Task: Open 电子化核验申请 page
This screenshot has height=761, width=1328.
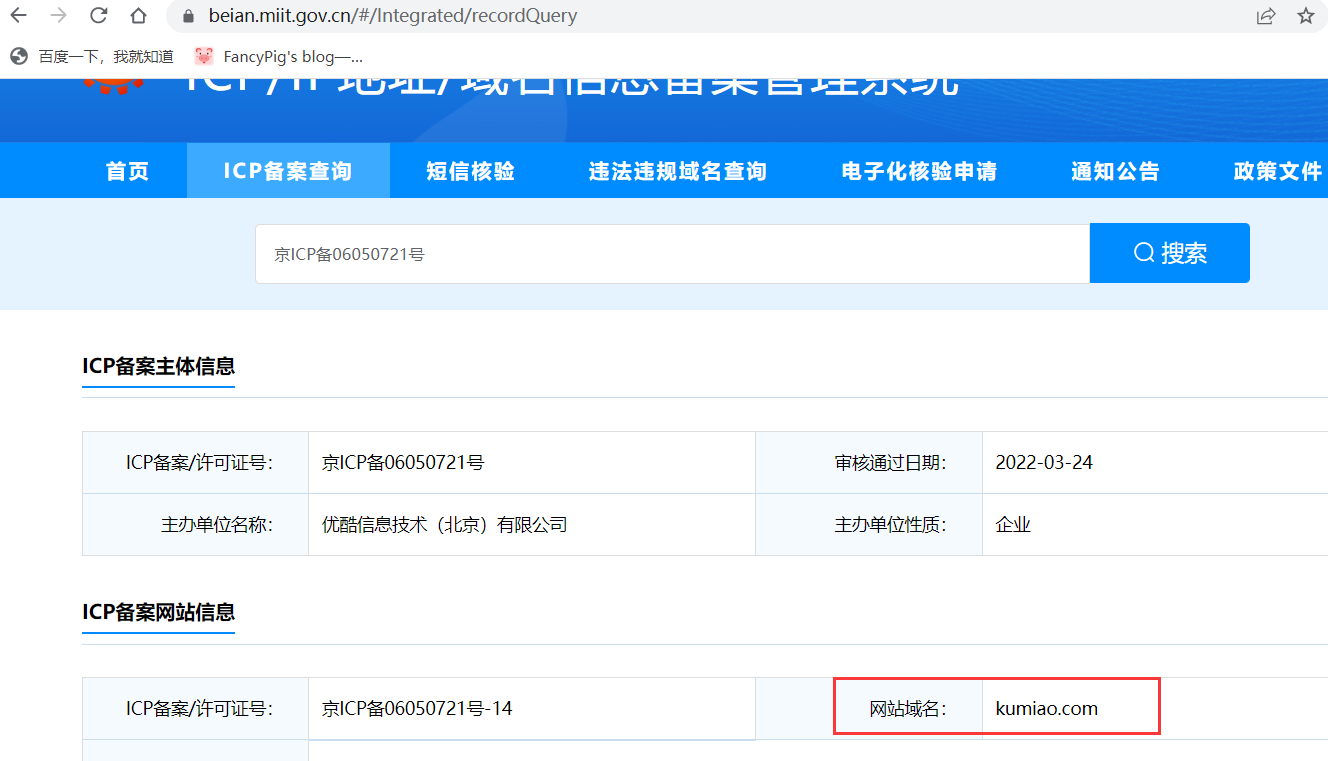Action: (919, 171)
